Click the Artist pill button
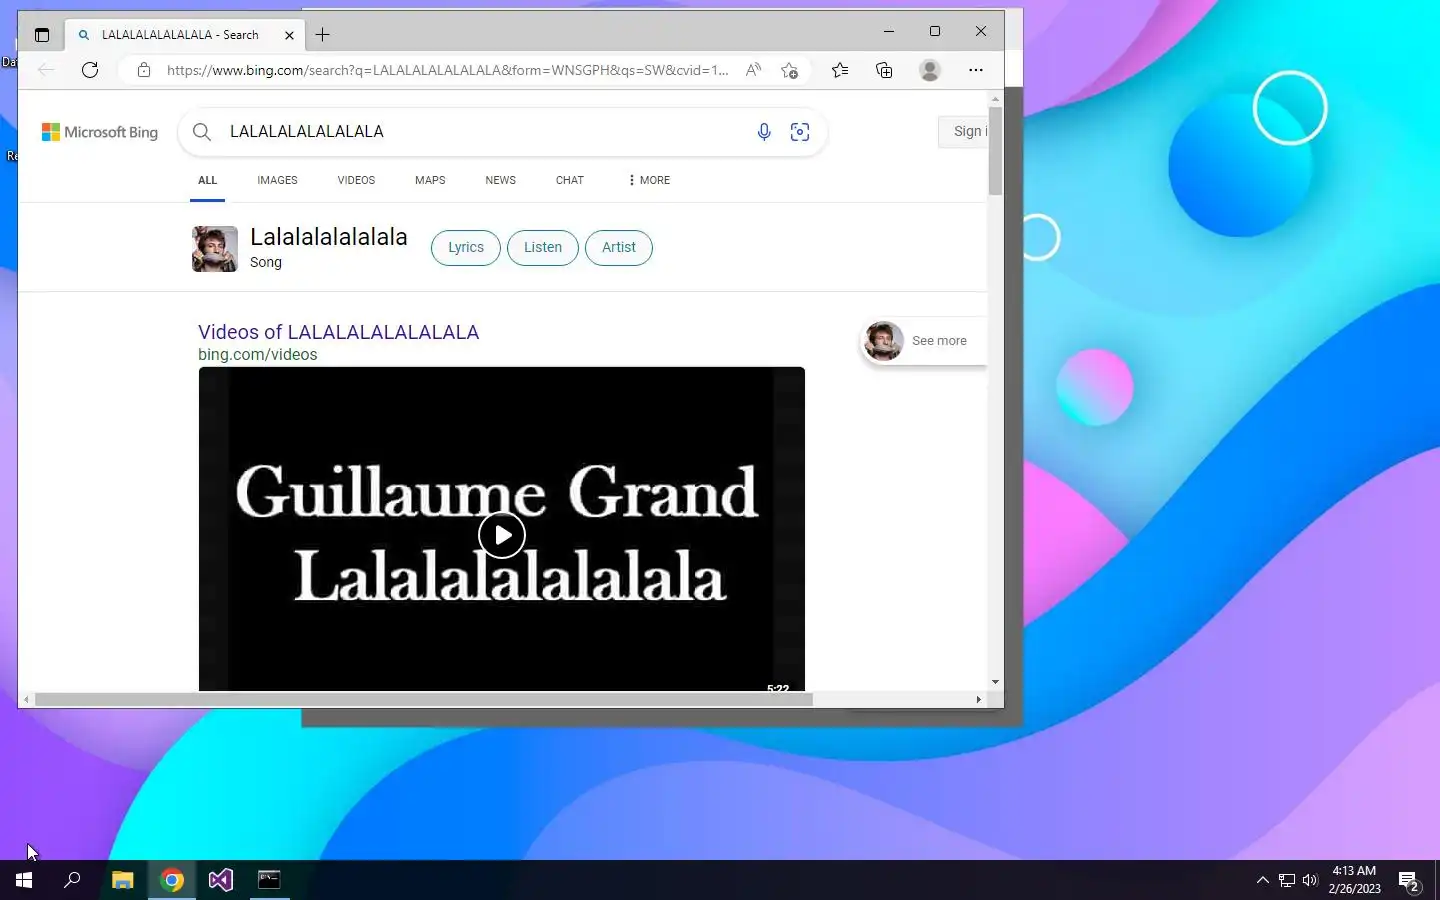 (x=619, y=248)
